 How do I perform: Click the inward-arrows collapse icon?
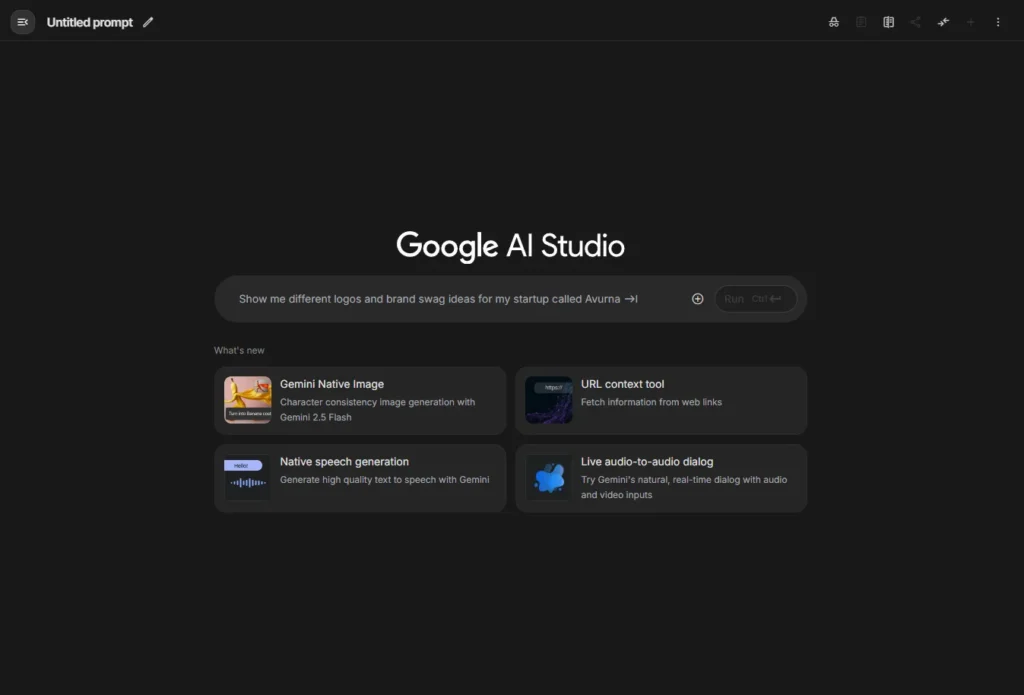(943, 22)
